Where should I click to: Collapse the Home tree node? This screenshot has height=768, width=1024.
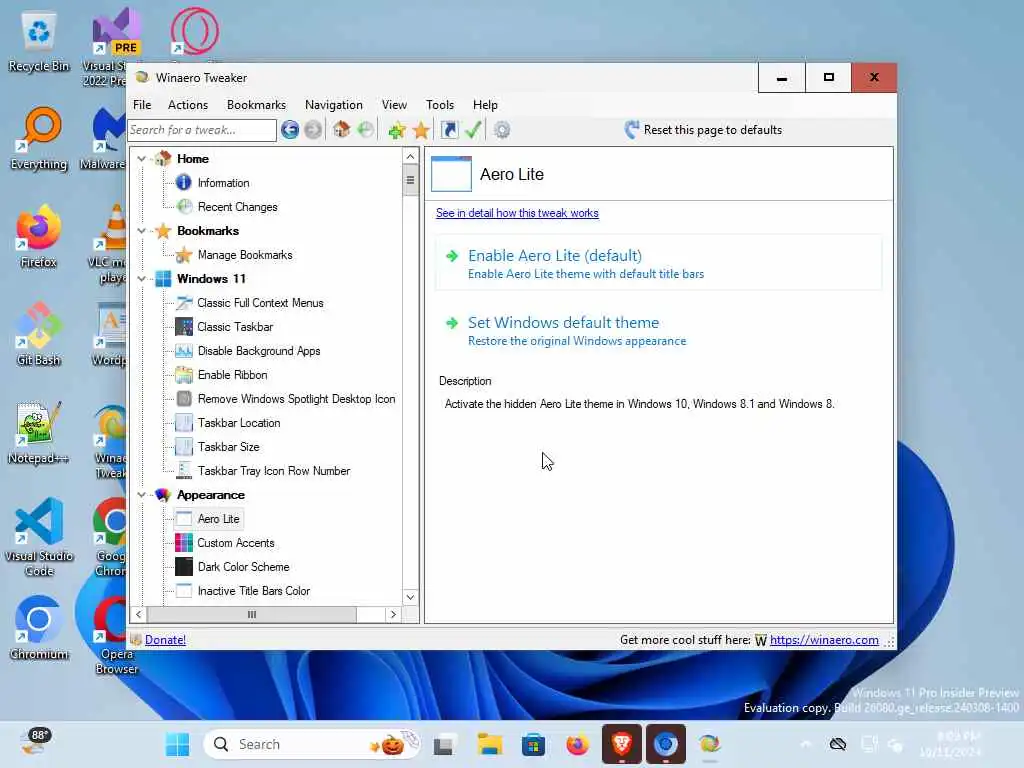click(141, 159)
